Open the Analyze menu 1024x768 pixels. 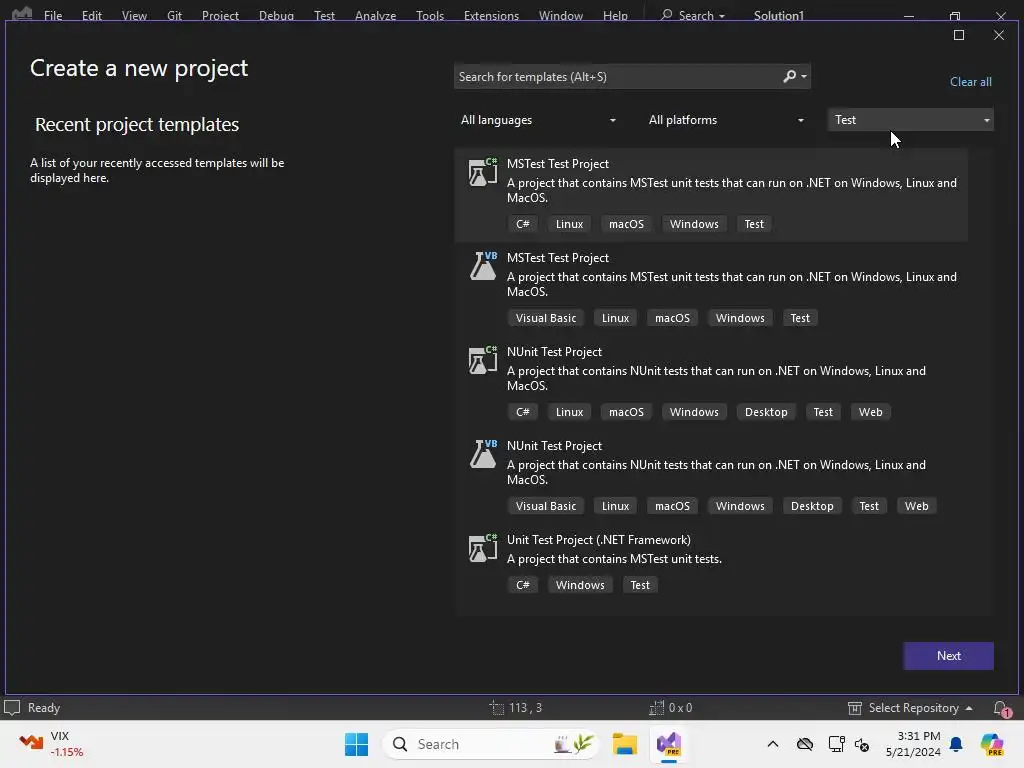tap(376, 16)
